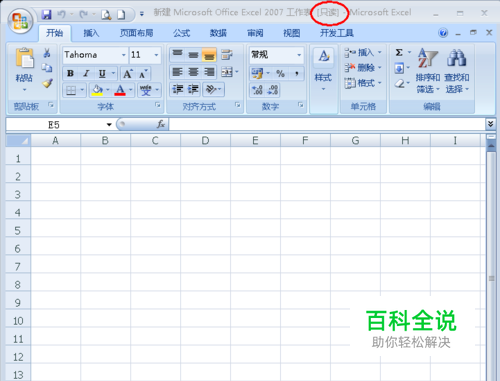Image resolution: width=500 pixels, height=381 pixels.
Task: Align text to top of cell
Action: click(177, 55)
